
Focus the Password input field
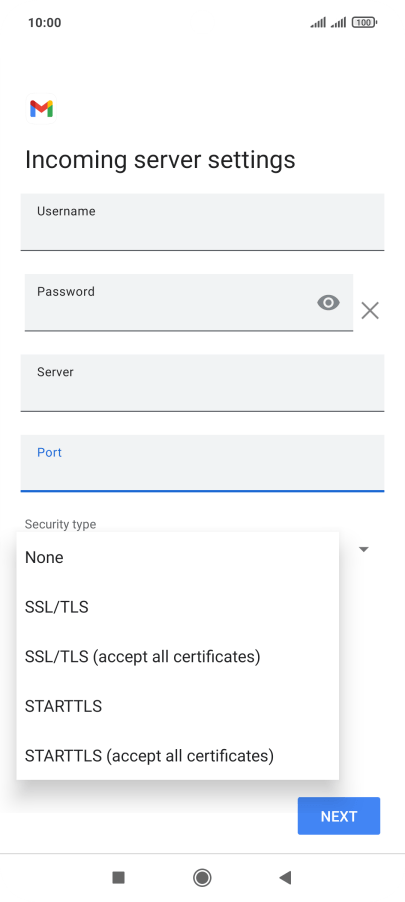pyautogui.click(x=189, y=303)
